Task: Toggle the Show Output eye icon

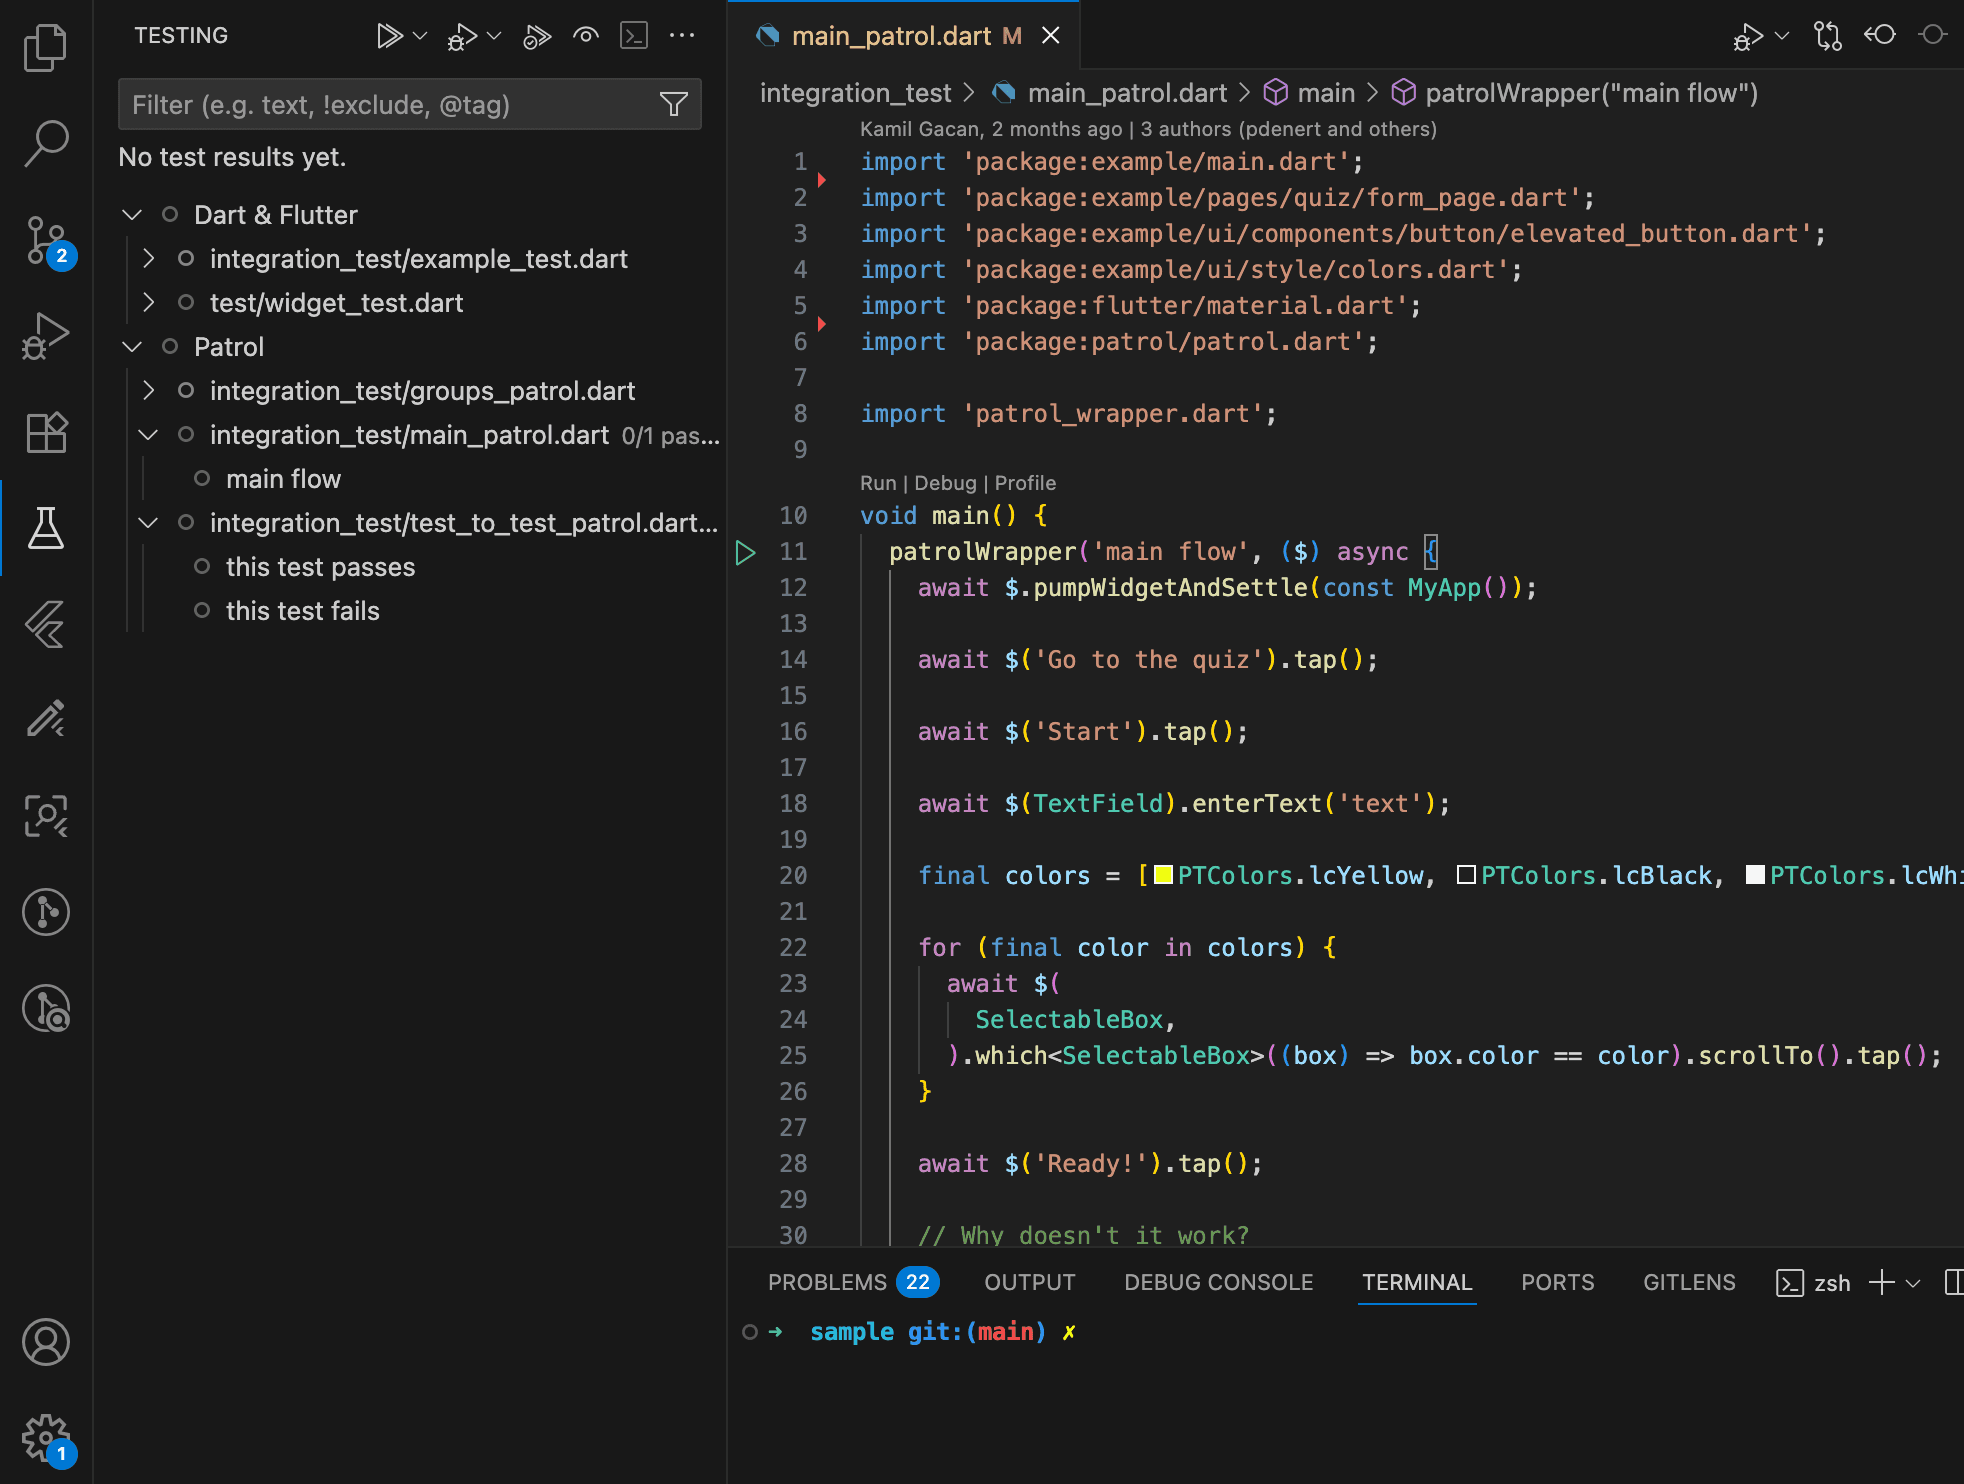Action: 585,35
